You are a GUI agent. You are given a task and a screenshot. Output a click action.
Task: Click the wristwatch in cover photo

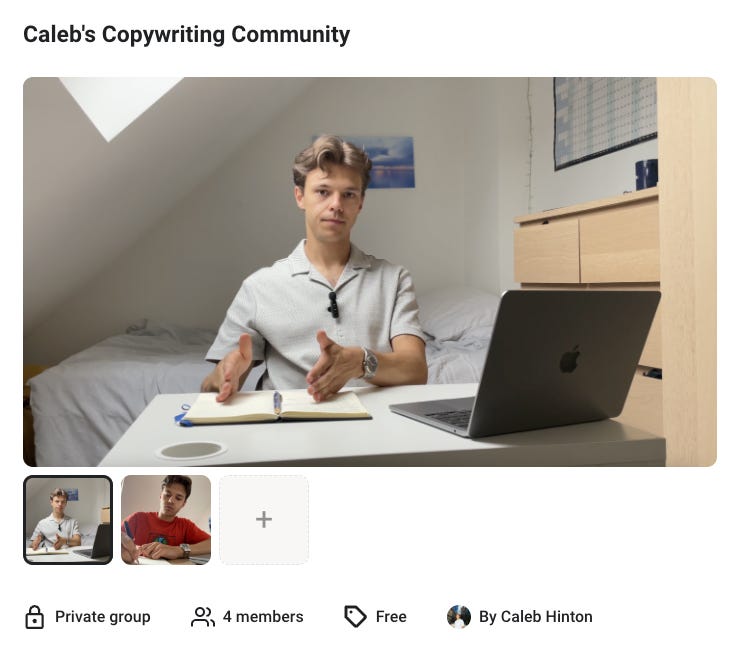(369, 363)
